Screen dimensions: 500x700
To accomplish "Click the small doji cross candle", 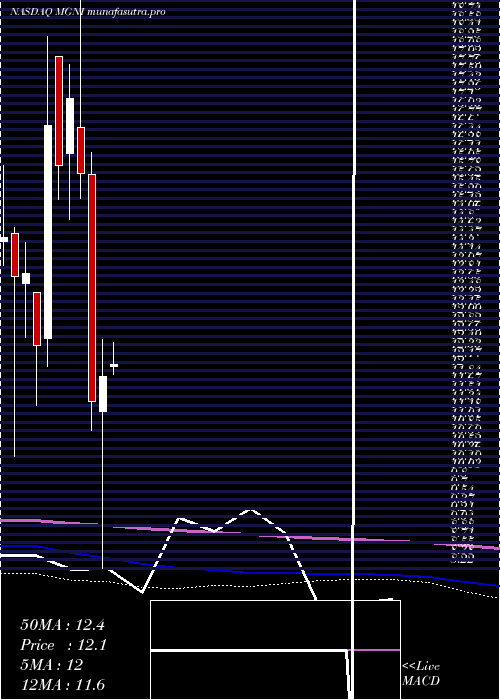I will [114, 365].
